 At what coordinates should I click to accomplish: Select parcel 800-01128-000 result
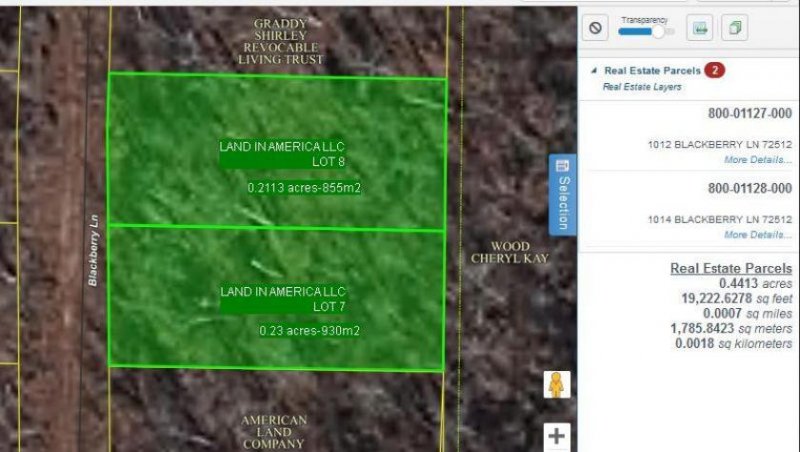point(749,188)
